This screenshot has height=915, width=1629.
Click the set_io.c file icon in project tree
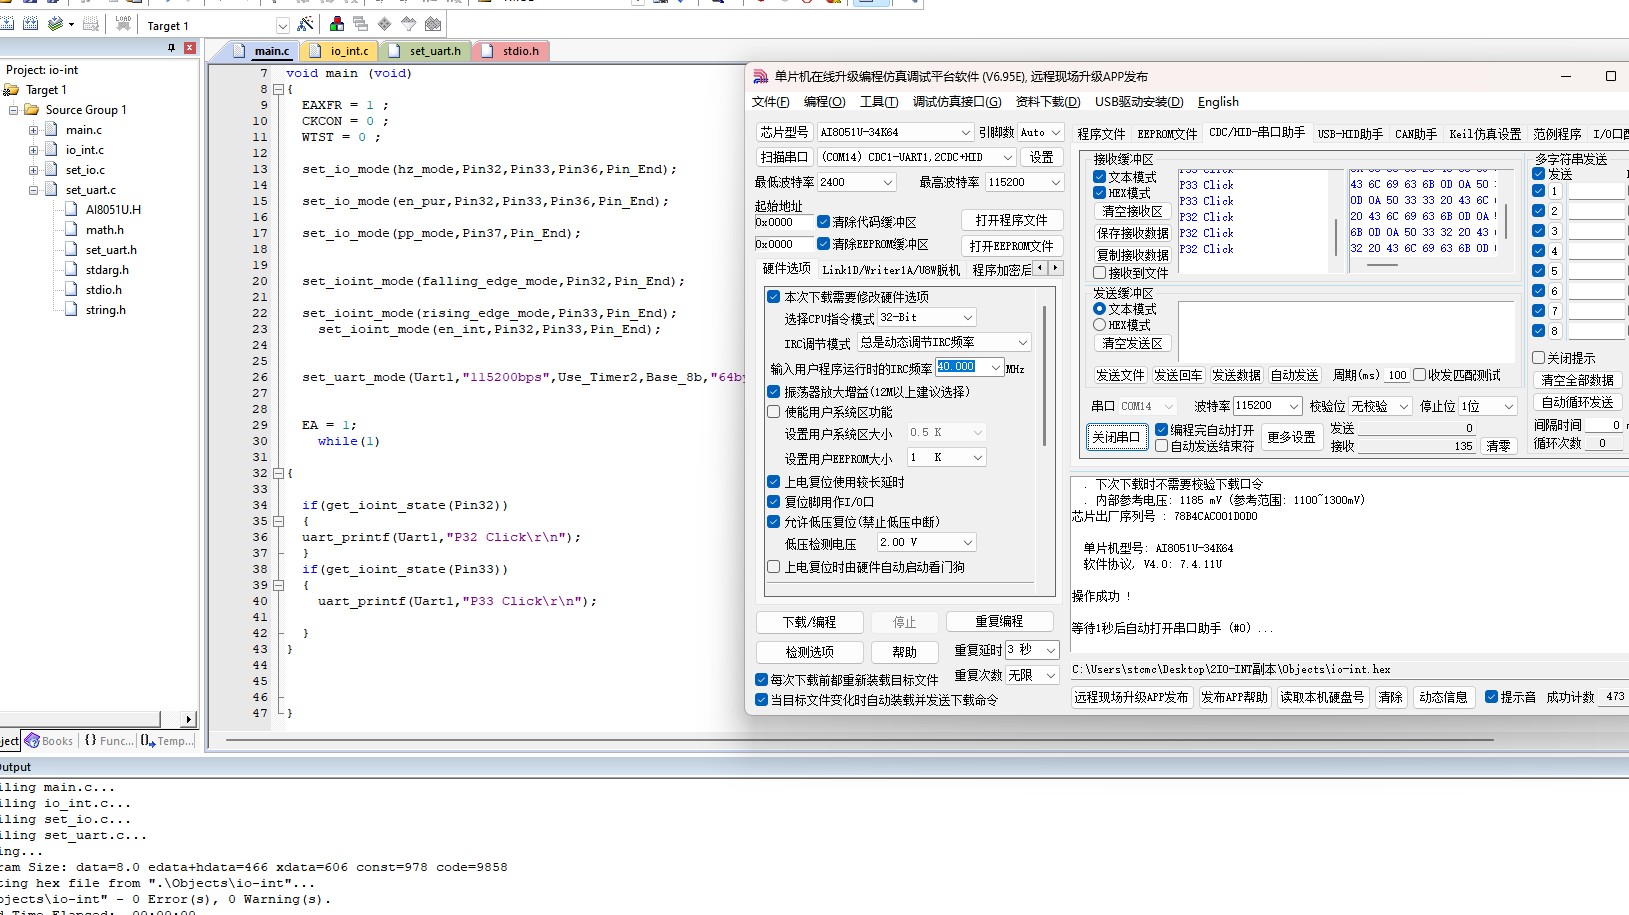click(x=51, y=170)
